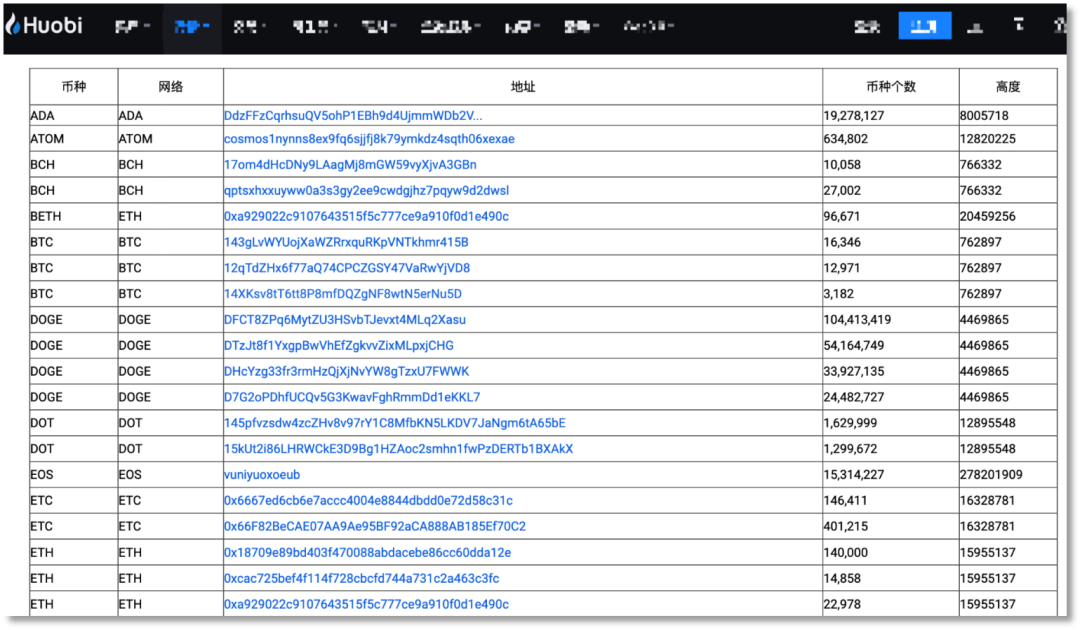The width and height of the screenshot is (1080, 630).
Task: Select the EOS block height 278201909
Action: 991,474
